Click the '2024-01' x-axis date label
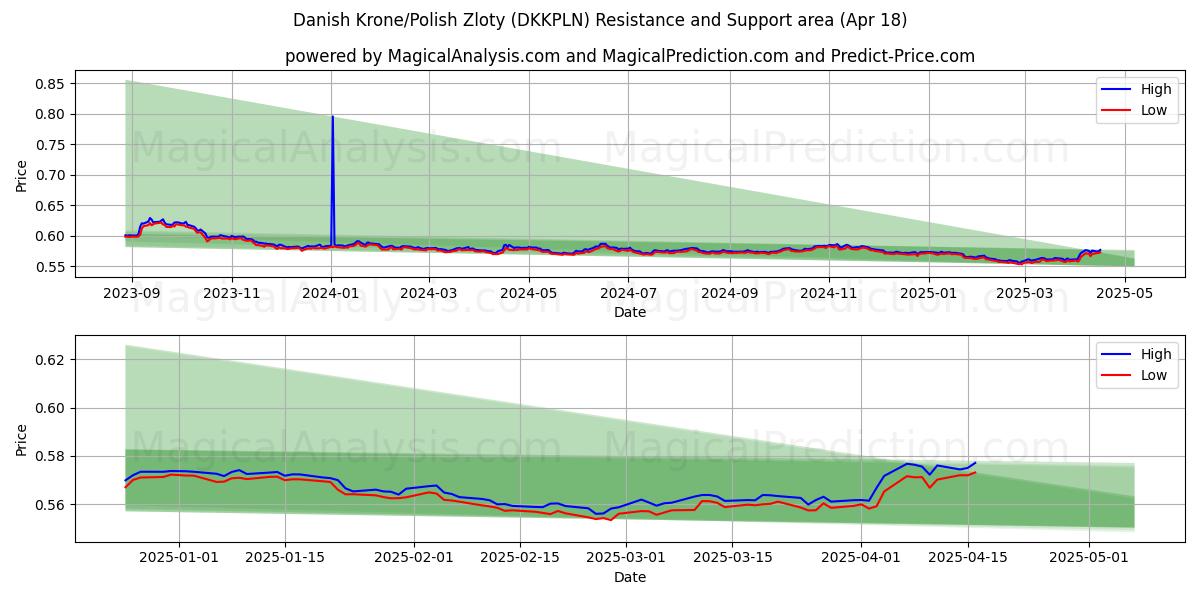 point(331,293)
